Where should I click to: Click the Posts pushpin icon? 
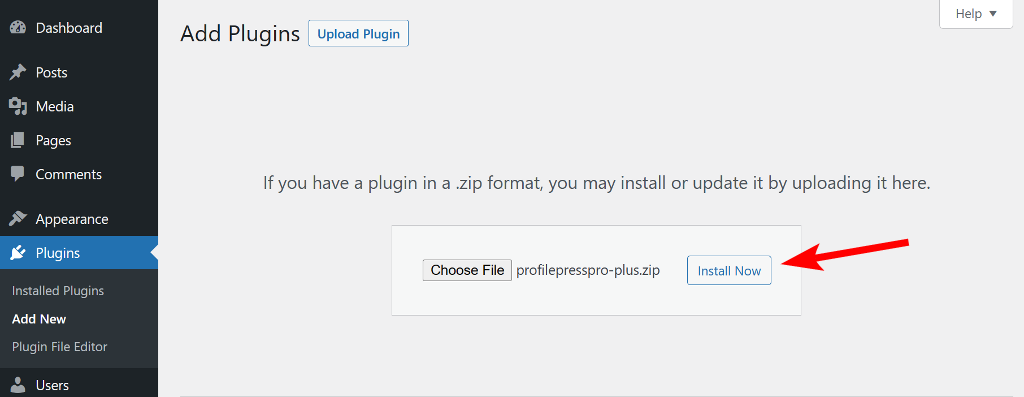(x=18, y=72)
